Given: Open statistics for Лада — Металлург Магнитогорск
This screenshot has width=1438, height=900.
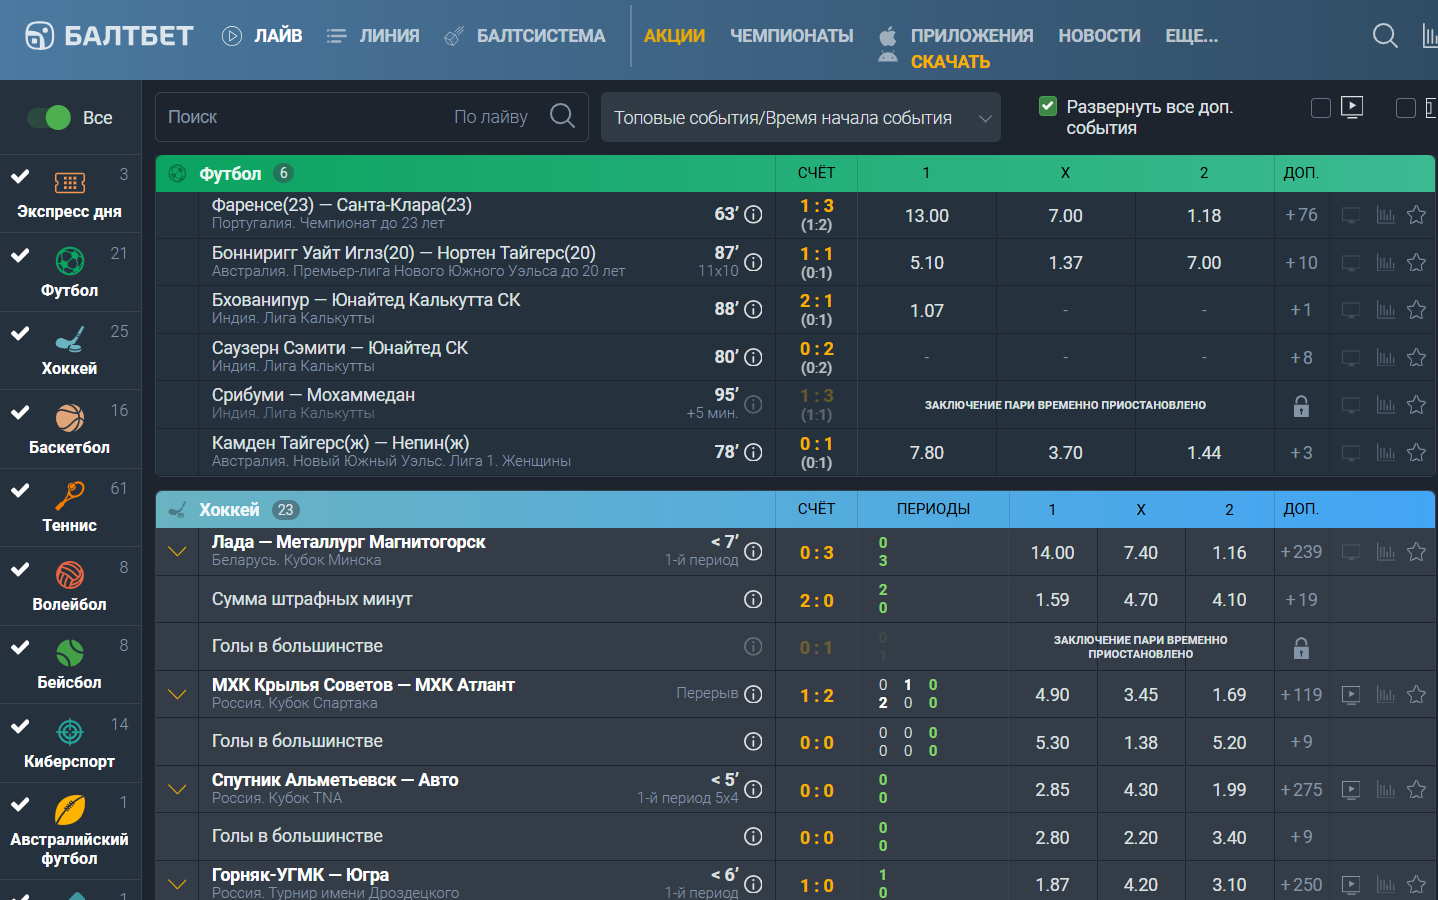Looking at the screenshot, I should (1385, 552).
